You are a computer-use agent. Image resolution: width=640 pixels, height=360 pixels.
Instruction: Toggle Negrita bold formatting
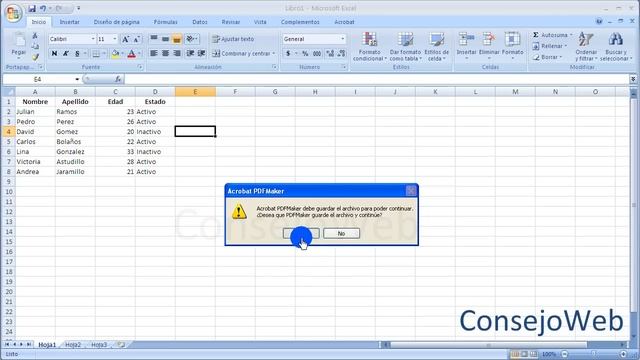(54, 53)
